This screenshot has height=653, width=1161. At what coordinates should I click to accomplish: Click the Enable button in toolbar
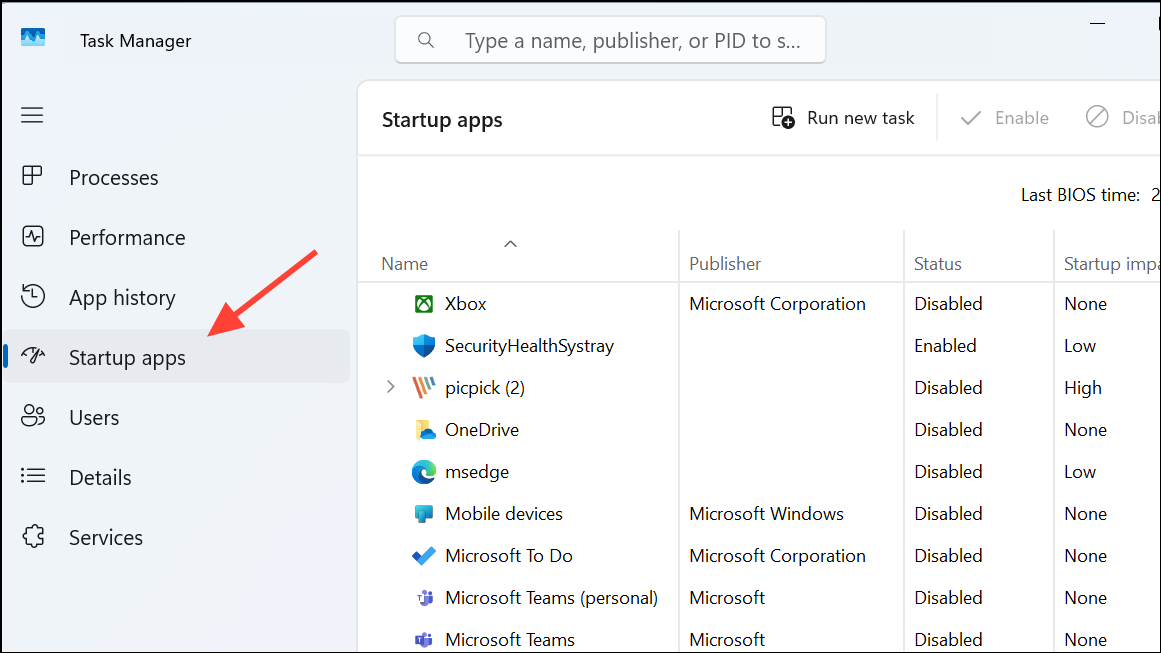click(x=1004, y=118)
